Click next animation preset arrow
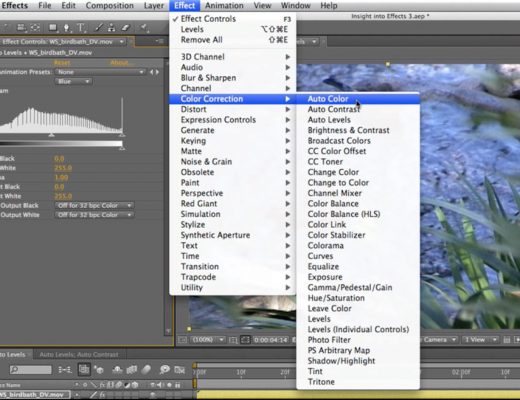Screen dimensions: 520x400 (x=157, y=72)
